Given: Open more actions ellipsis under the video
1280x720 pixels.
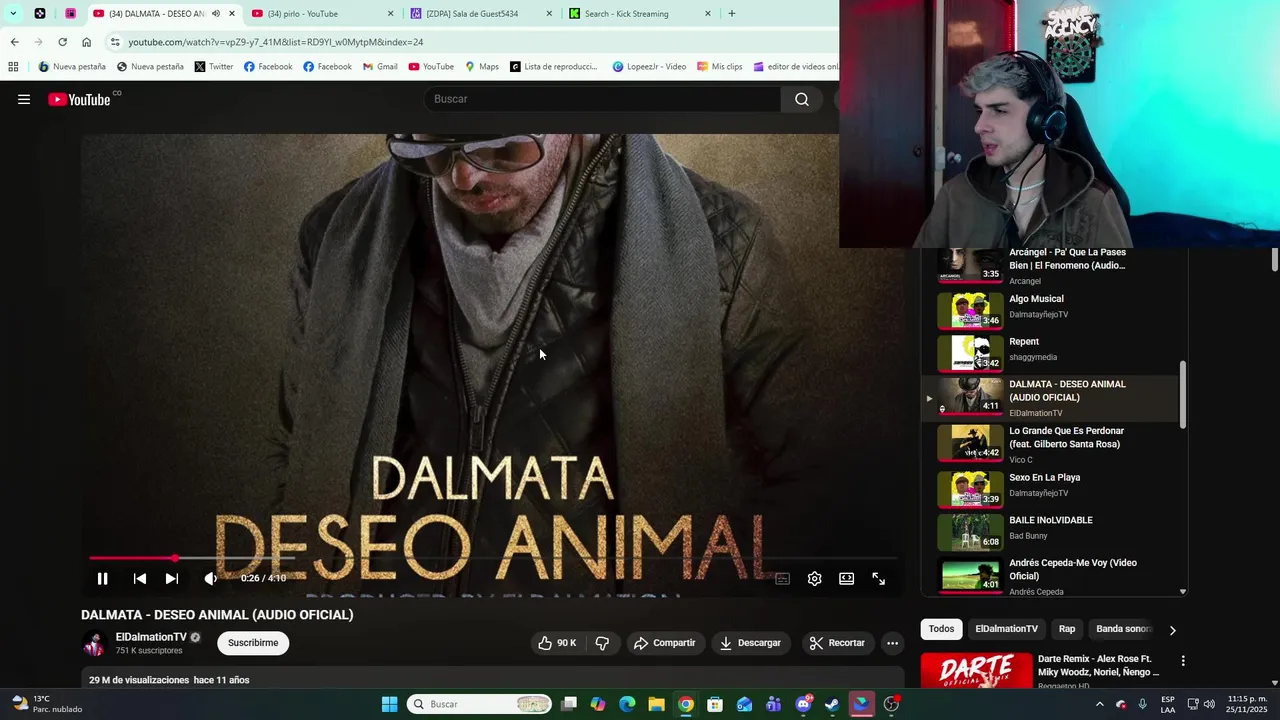Looking at the screenshot, I should pyautogui.click(x=893, y=643).
